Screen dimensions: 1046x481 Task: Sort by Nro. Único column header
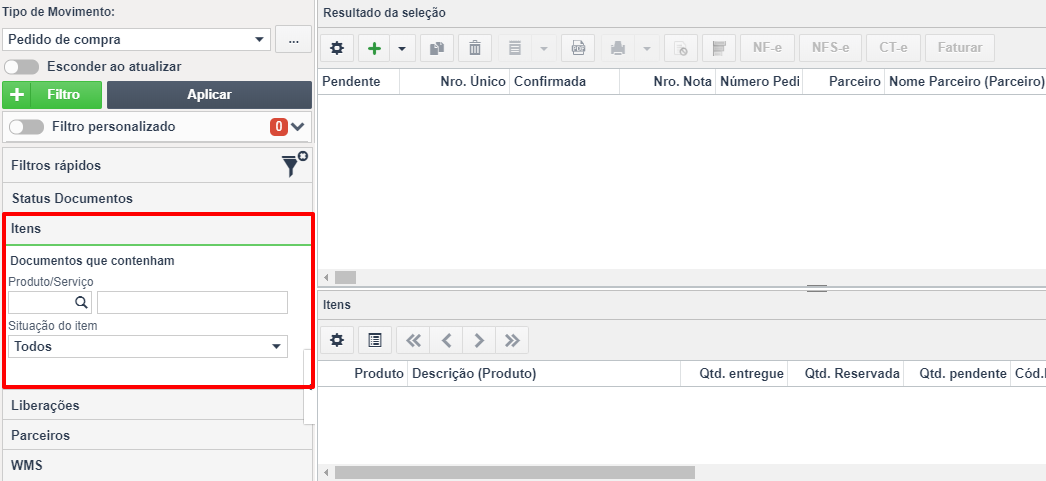pos(455,81)
